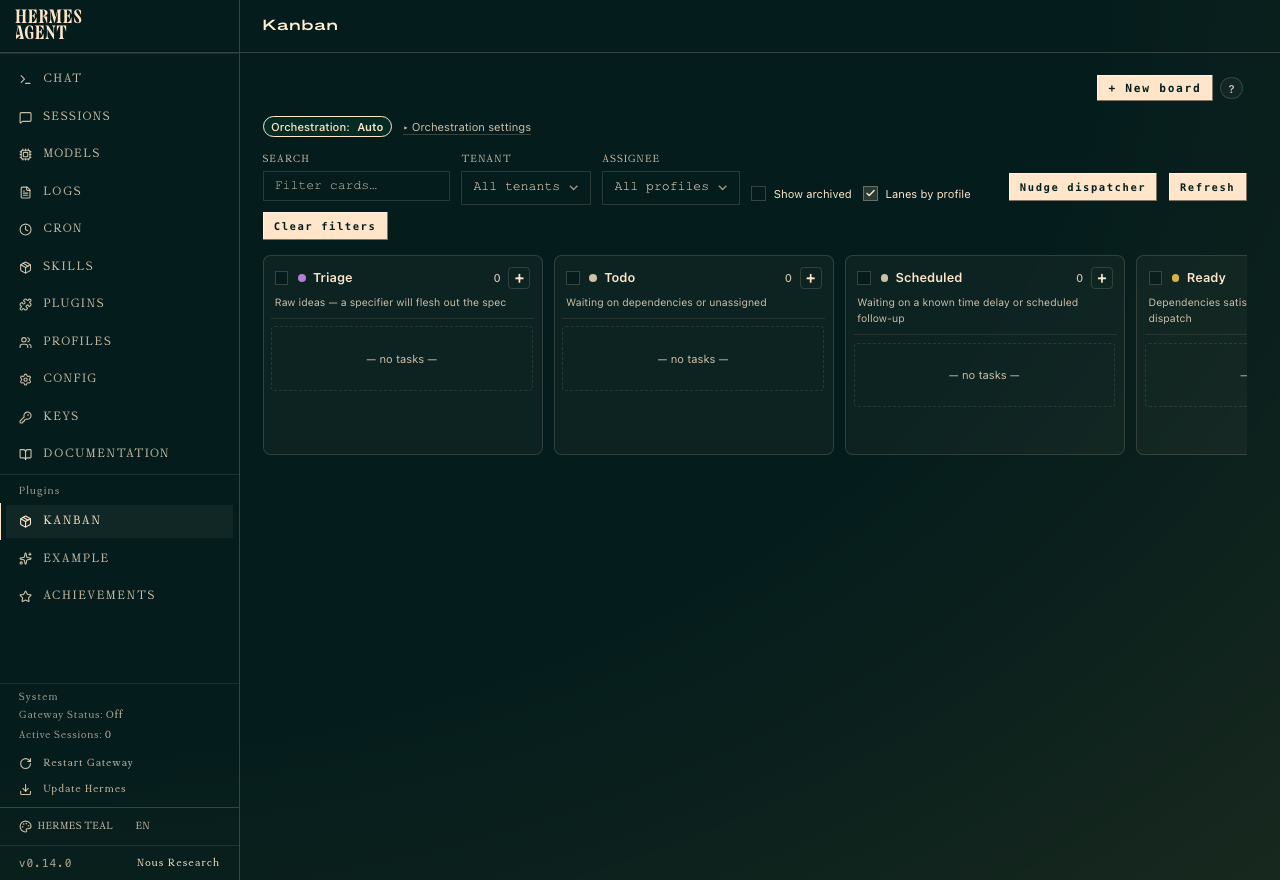Click the v0.14.0 version label
This screenshot has height=880, width=1280.
[45, 863]
